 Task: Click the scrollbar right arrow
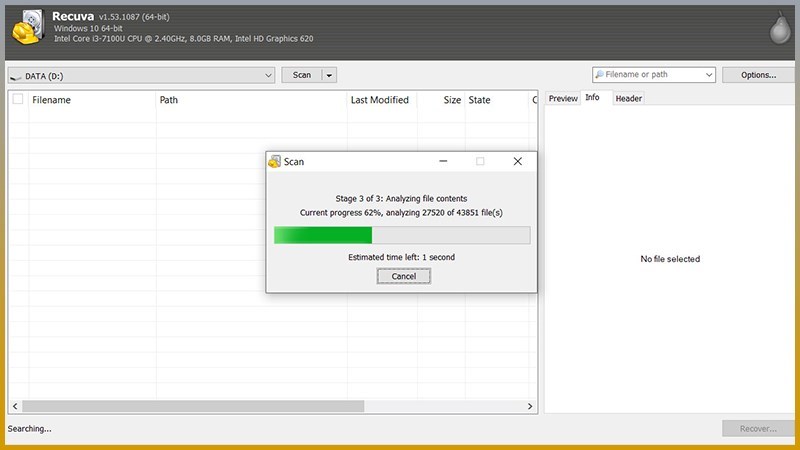530,406
